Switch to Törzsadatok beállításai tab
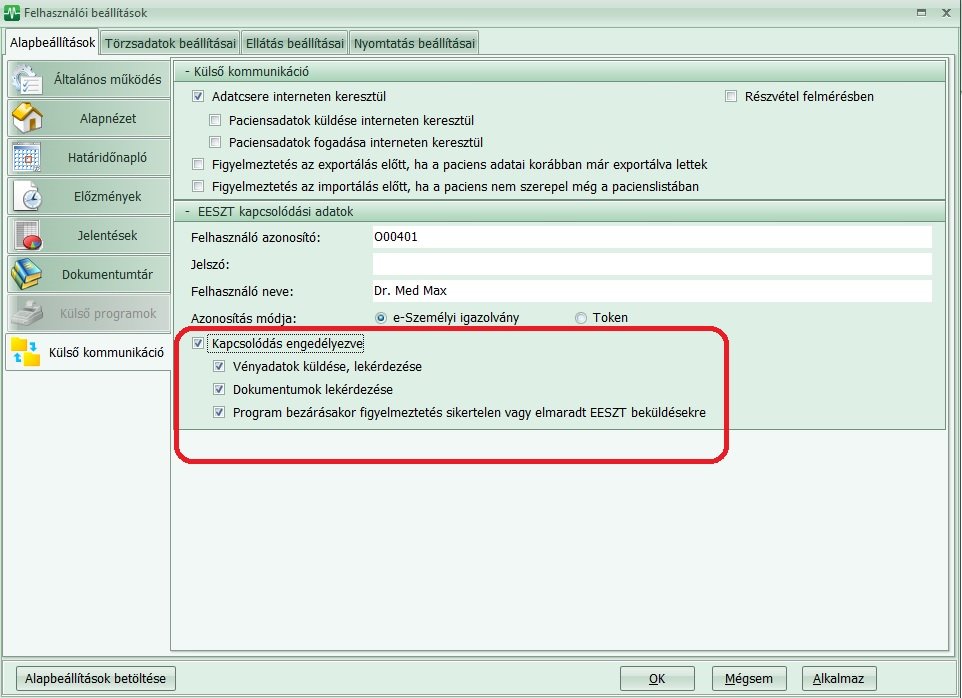Image resolution: width=962 pixels, height=698 pixels. [x=170, y=42]
